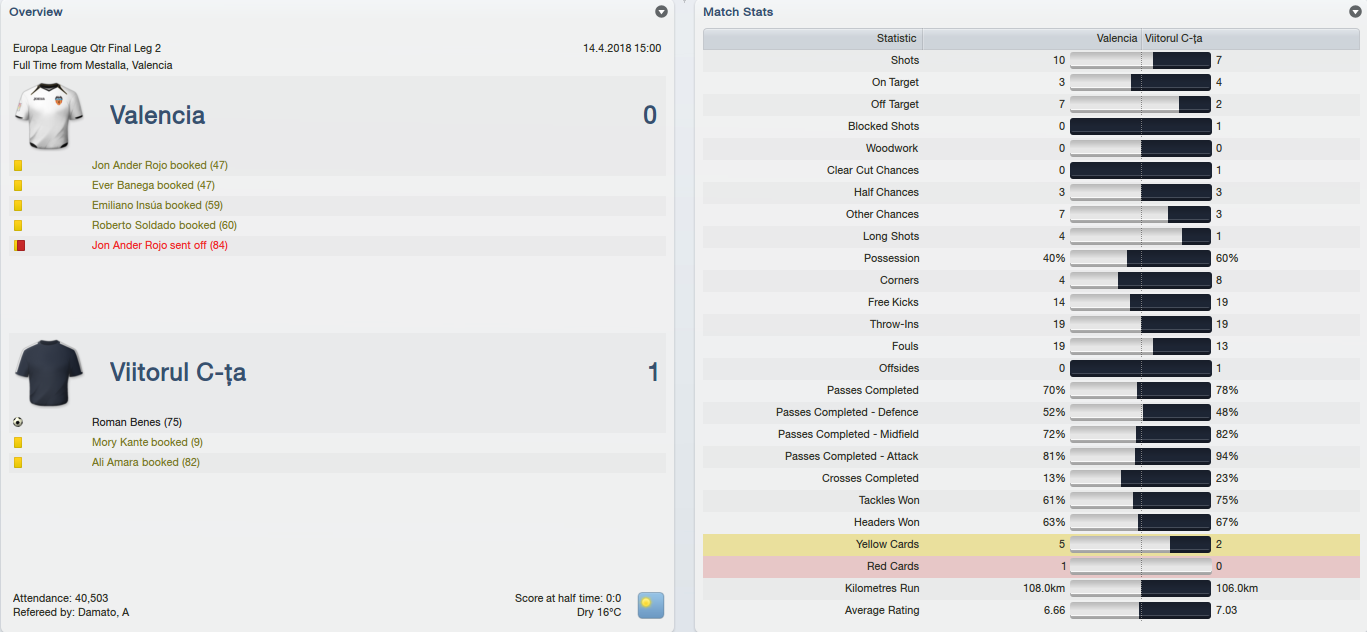Screen dimensions: 1367x632
Task: Click yellow card icon beside Ever Banega
Action: pos(18,185)
